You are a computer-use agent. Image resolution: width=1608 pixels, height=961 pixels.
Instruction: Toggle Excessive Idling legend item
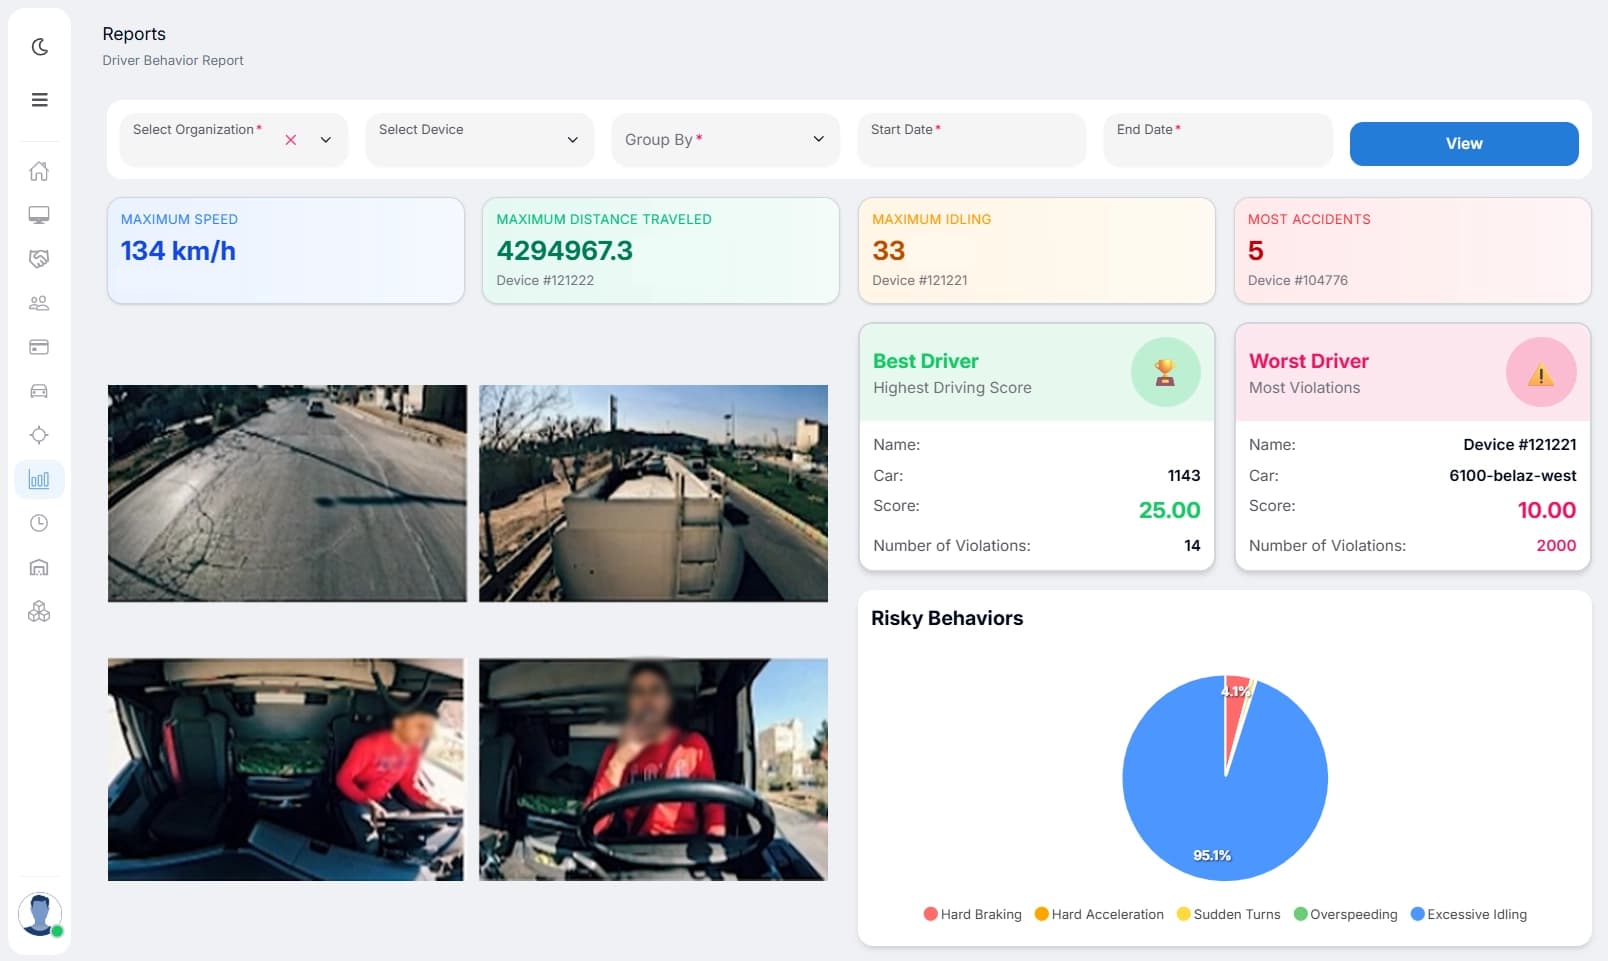pos(1469,914)
